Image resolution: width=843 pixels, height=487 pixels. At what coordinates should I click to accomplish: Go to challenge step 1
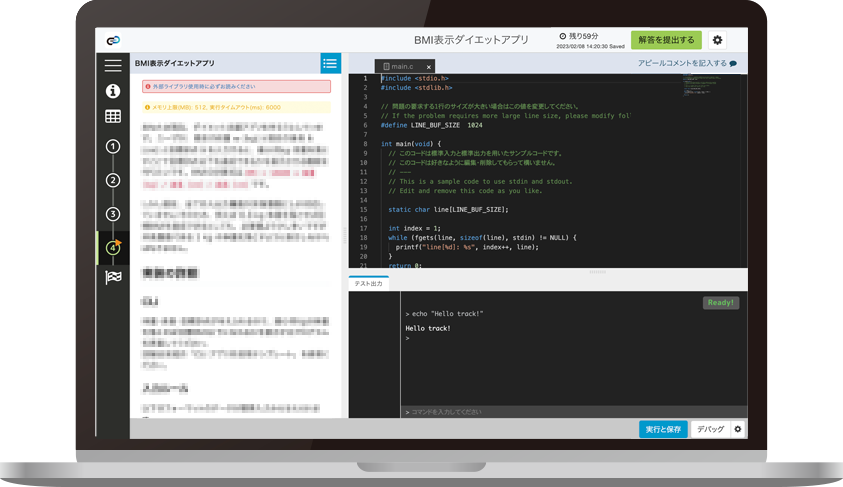pyautogui.click(x=113, y=147)
